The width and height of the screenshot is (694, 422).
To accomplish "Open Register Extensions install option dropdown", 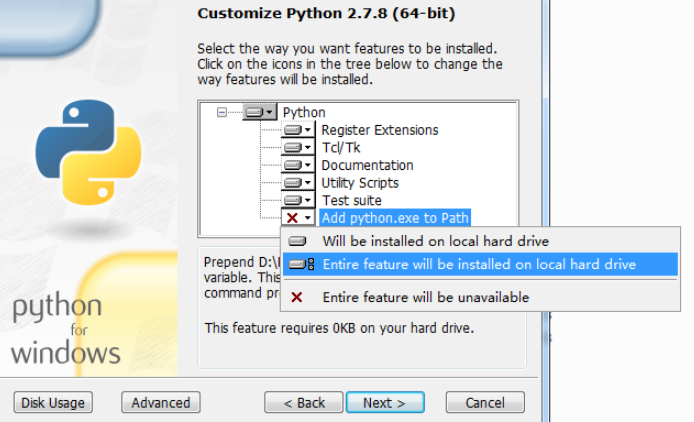I will point(298,130).
